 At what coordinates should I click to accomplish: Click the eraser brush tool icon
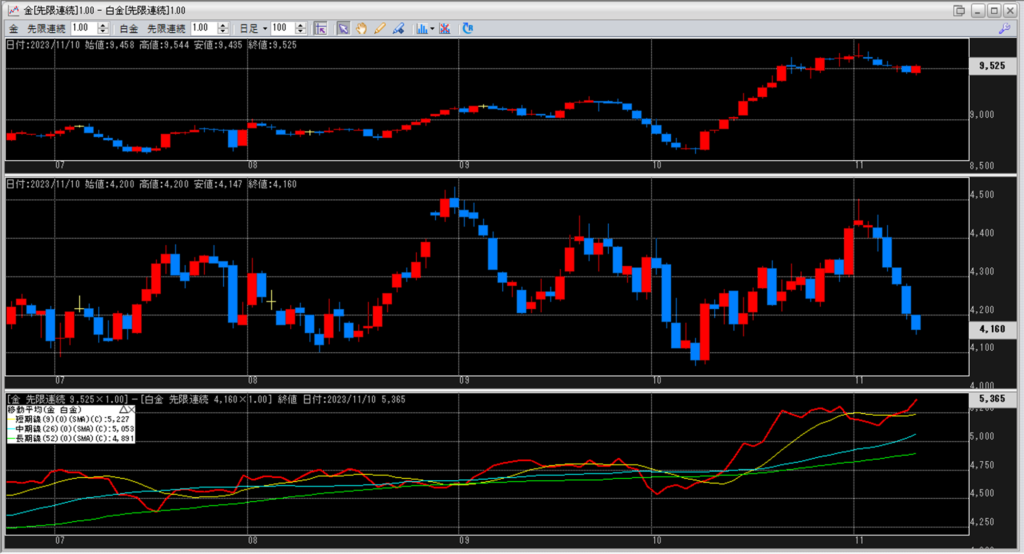[398, 28]
